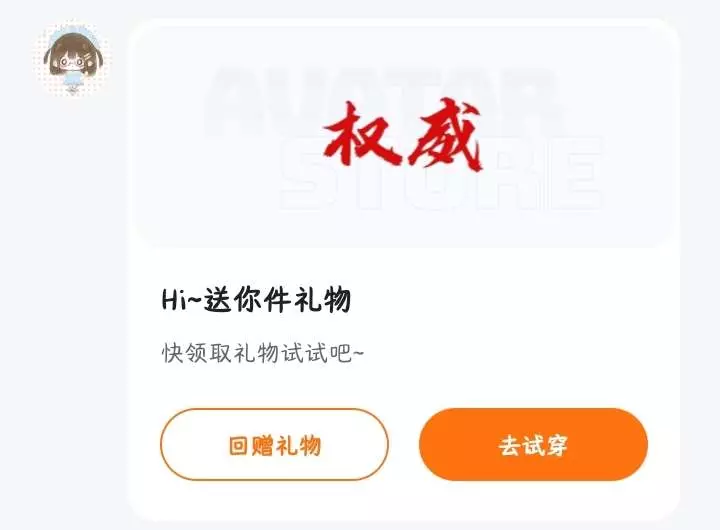Tap the faded STORE watermark word
Image resolution: width=720 pixels, height=530 pixels.
click(x=441, y=173)
